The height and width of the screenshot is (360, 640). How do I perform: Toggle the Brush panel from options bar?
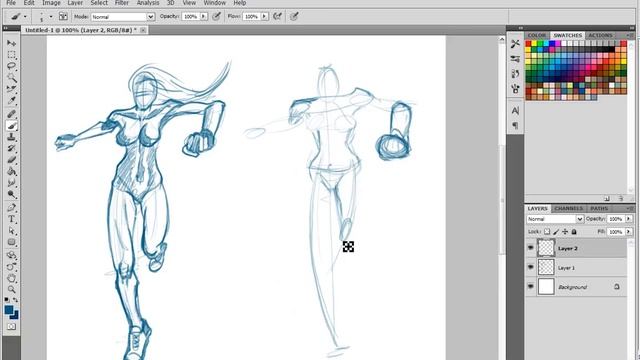click(63, 16)
